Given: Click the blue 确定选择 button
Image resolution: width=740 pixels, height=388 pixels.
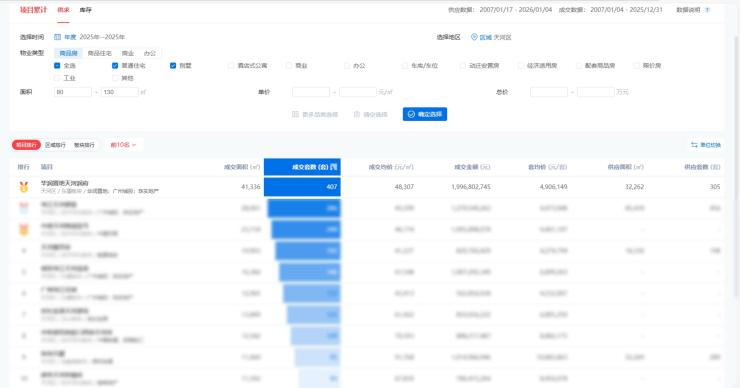Looking at the screenshot, I should (x=425, y=114).
